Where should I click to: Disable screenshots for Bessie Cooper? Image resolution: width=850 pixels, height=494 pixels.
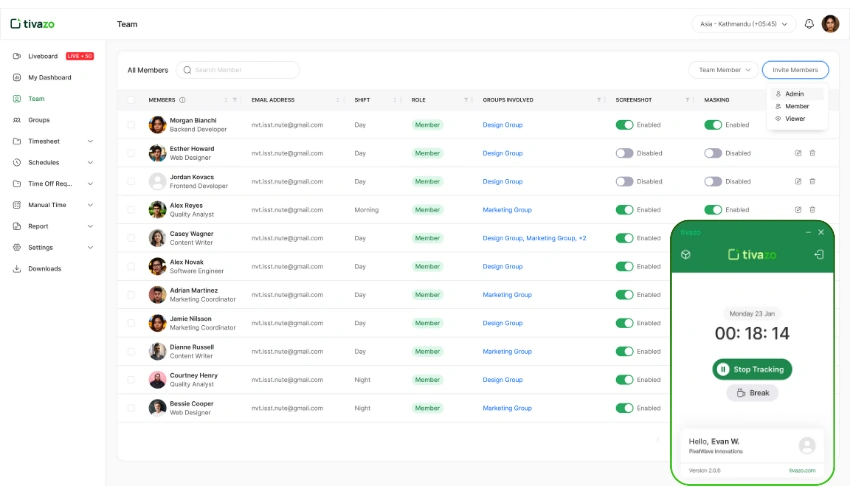(624, 408)
